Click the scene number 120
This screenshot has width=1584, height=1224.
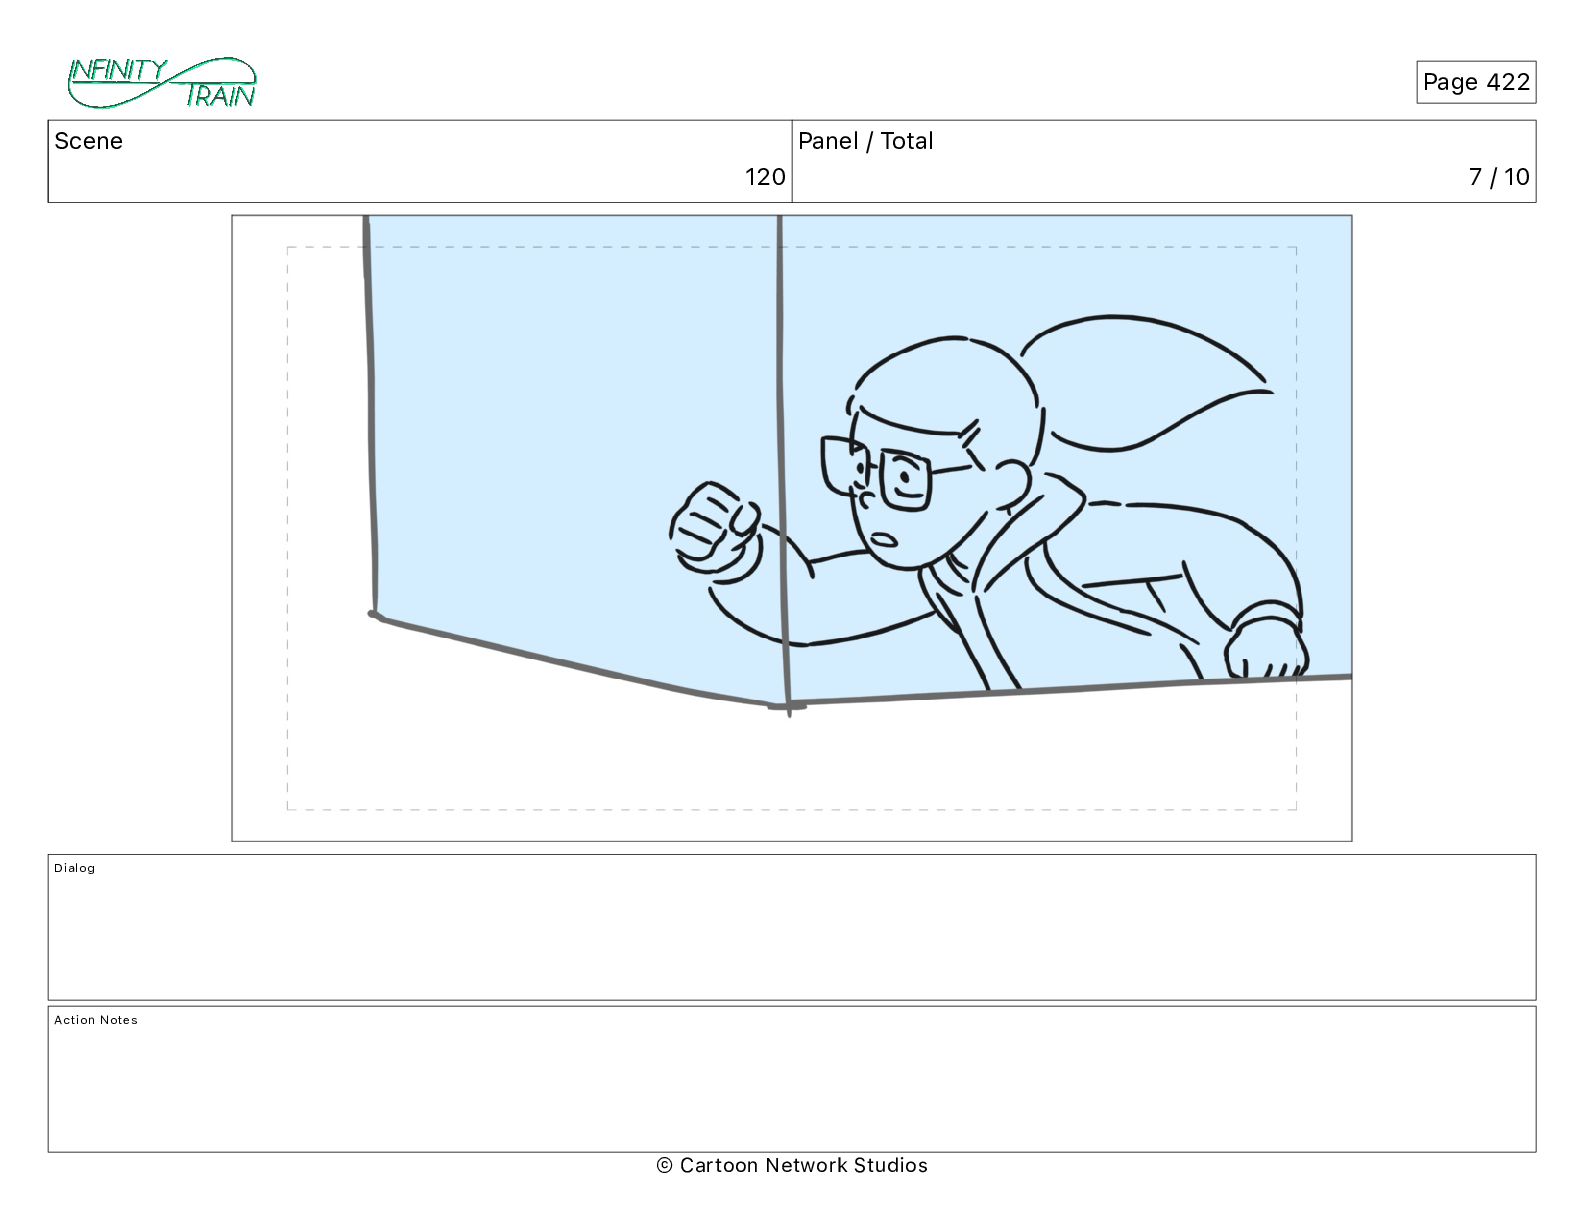(x=765, y=177)
